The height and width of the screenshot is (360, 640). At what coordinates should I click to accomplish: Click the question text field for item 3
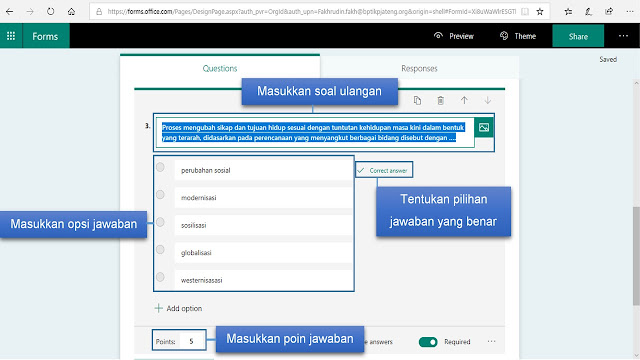click(x=314, y=133)
